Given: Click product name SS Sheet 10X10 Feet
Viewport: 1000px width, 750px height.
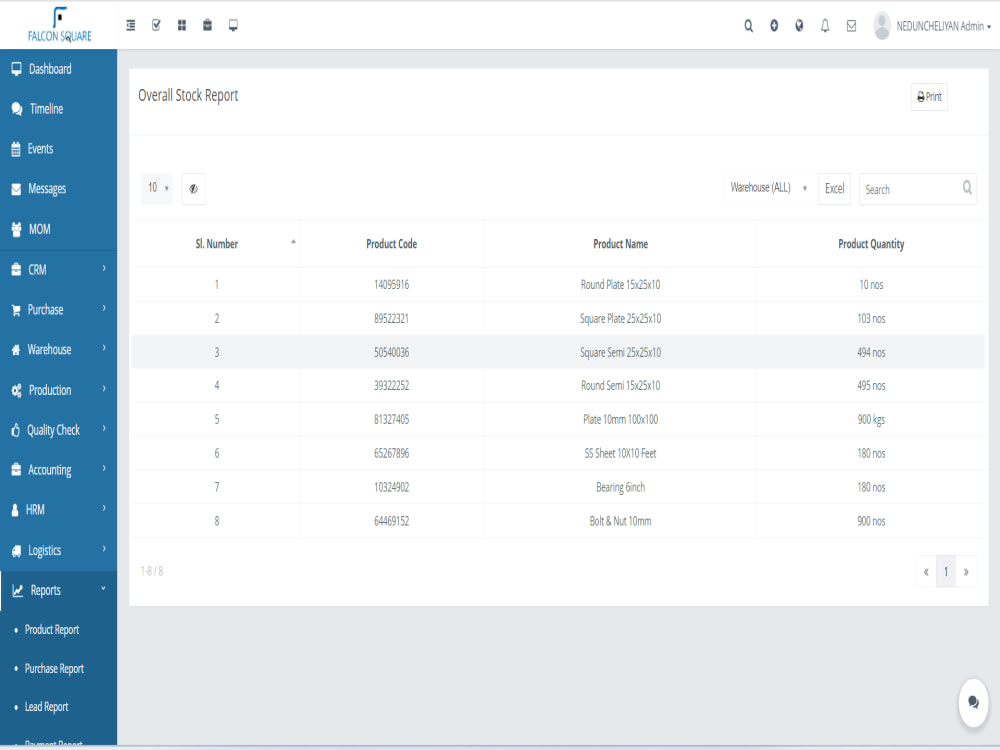Looking at the screenshot, I should [x=621, y=453].
